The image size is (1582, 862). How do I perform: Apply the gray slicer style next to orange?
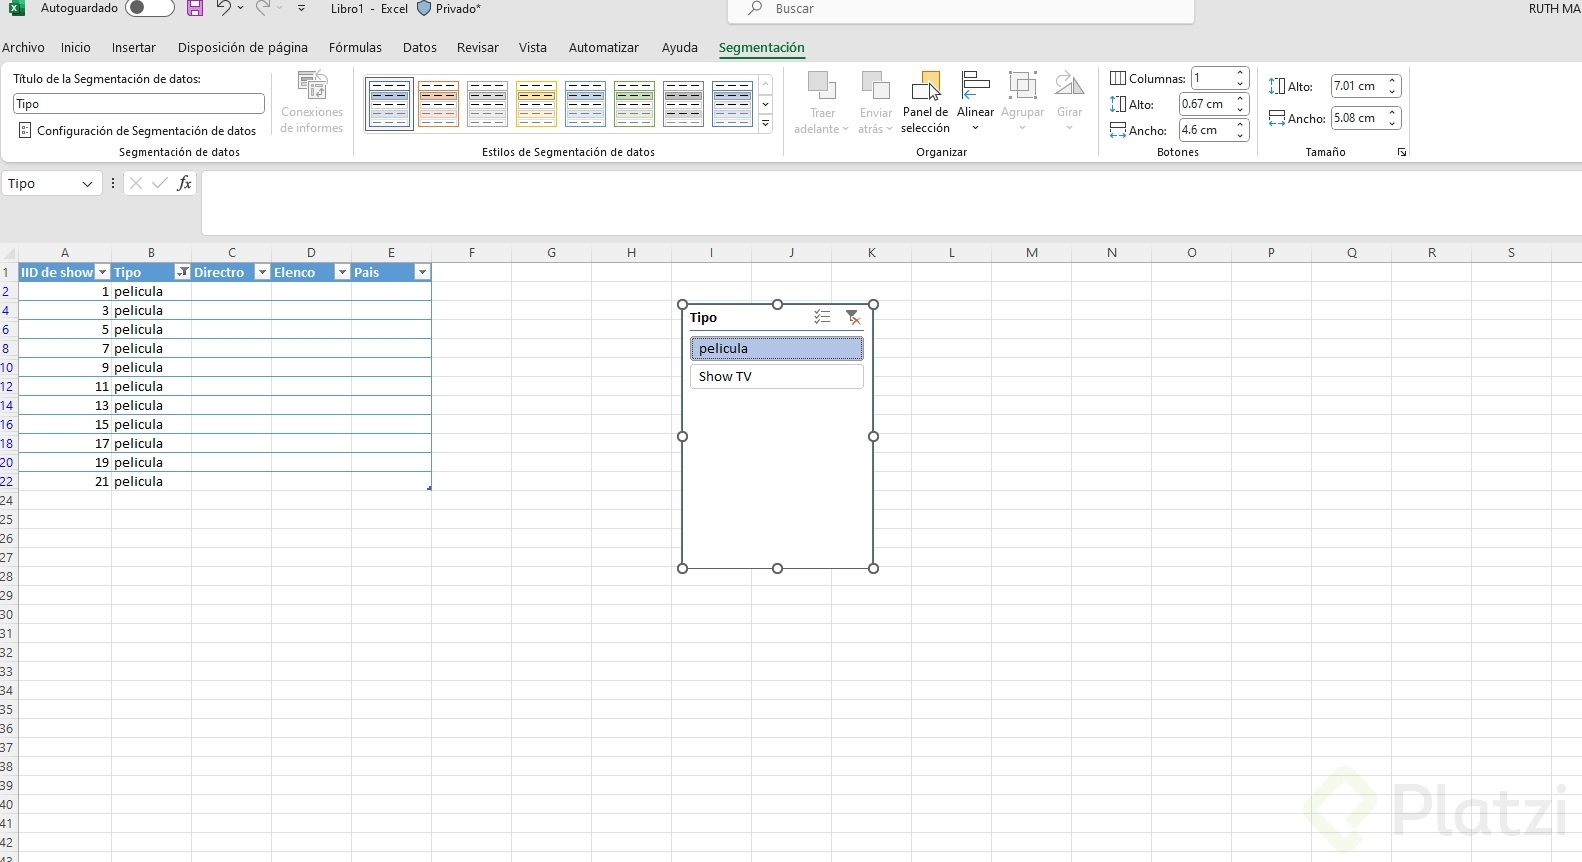pyautogui.click(x=487, y=104)
